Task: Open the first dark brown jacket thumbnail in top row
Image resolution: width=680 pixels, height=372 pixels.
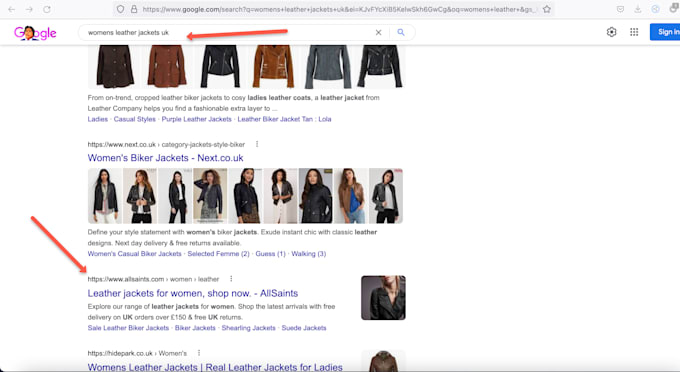Action: 114,67
